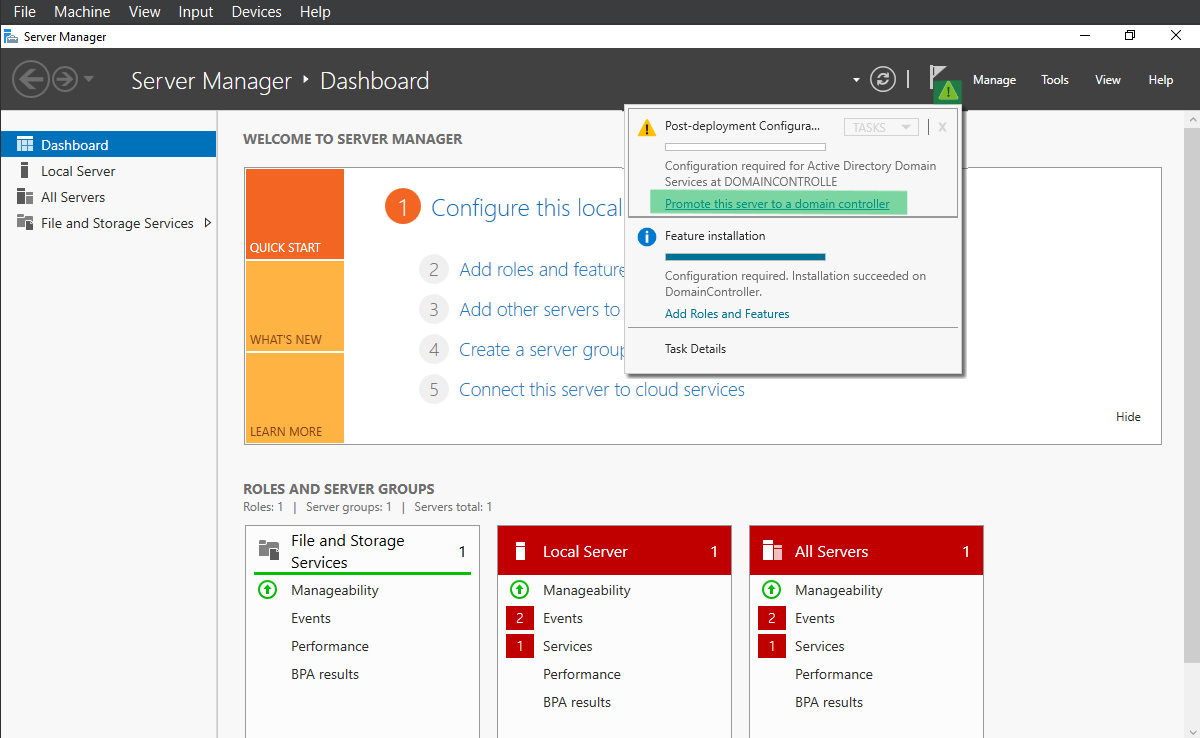Viewport: 1200px width, 738px height.
Task: Click the Add Roles and Features link in notification
Action: [727, 314]
